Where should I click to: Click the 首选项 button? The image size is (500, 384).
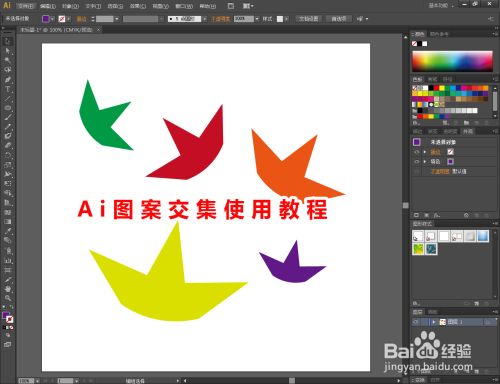click(x=338, y=19)
